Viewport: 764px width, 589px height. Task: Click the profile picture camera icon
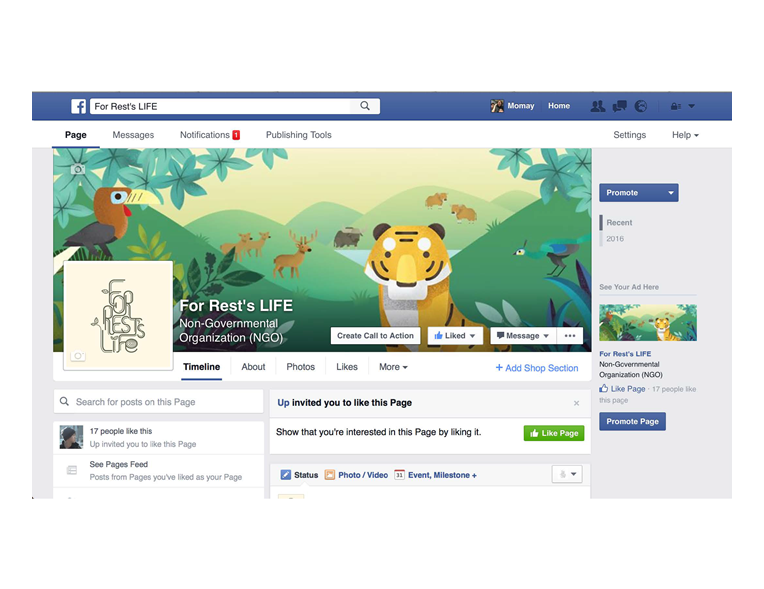(x=78, y=356)
